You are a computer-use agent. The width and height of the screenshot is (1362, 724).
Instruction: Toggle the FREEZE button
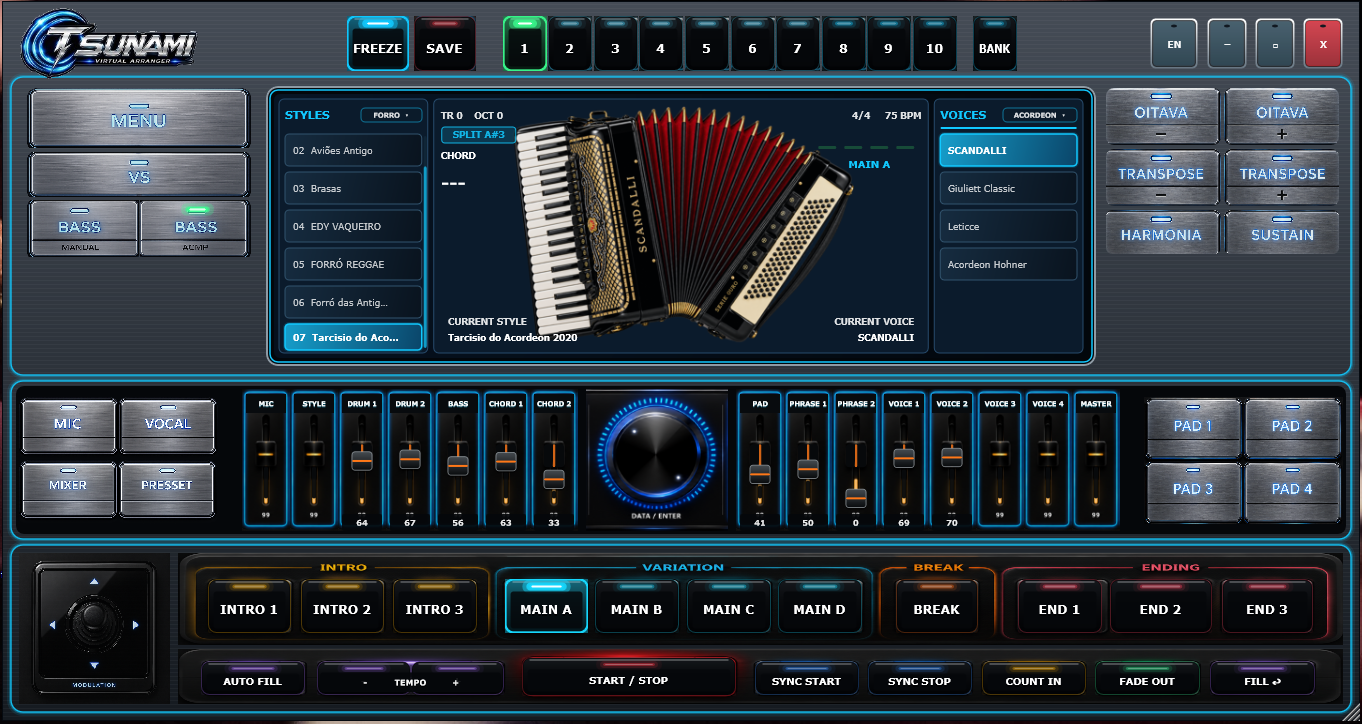pyautogui.click(x=378, y=44)
